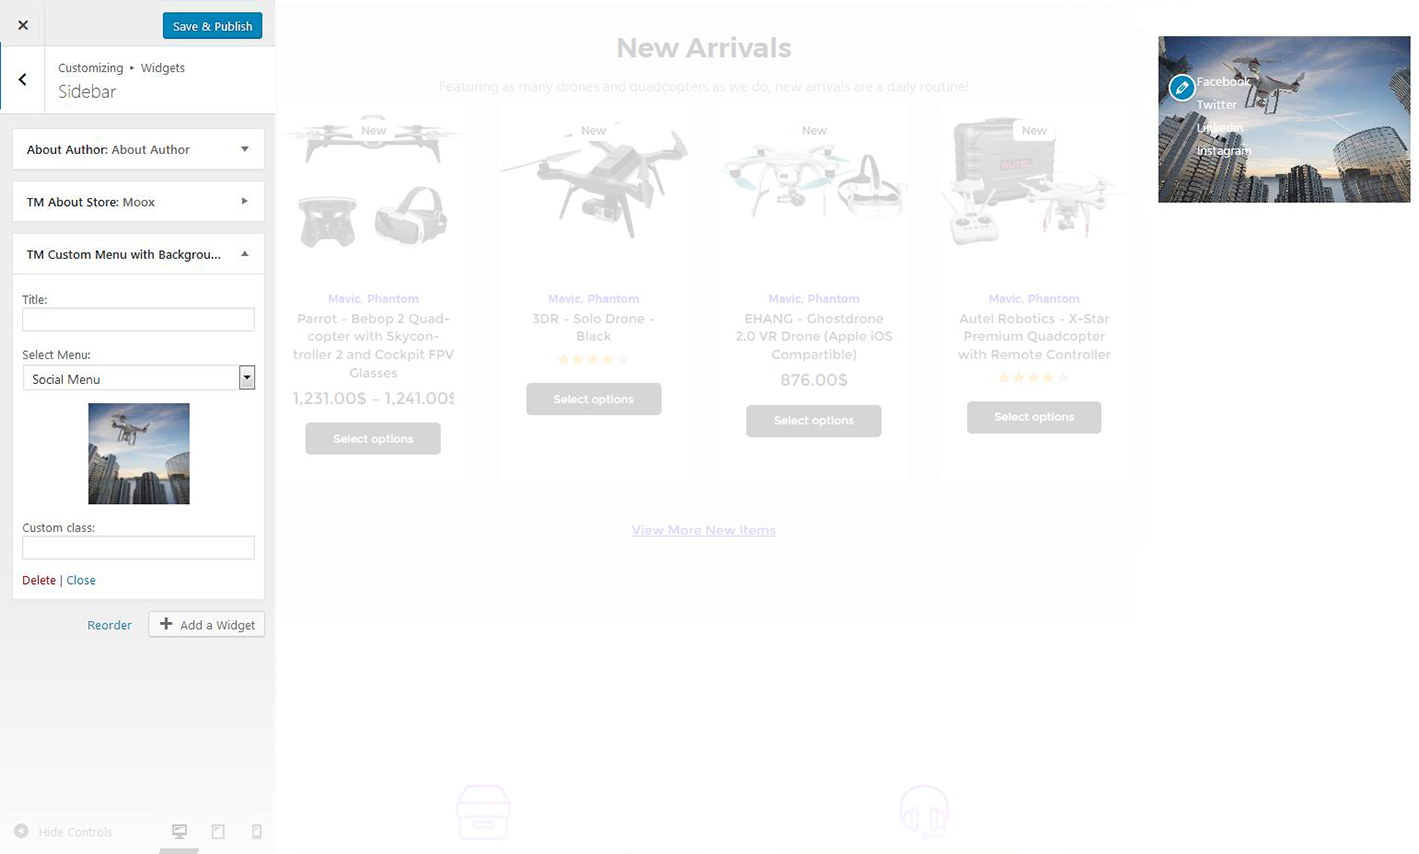This screenshot has width=1419, height=854.
Task: Switch to mobile preview device icon
Action: pyautogui.click(x=256, y=831)
